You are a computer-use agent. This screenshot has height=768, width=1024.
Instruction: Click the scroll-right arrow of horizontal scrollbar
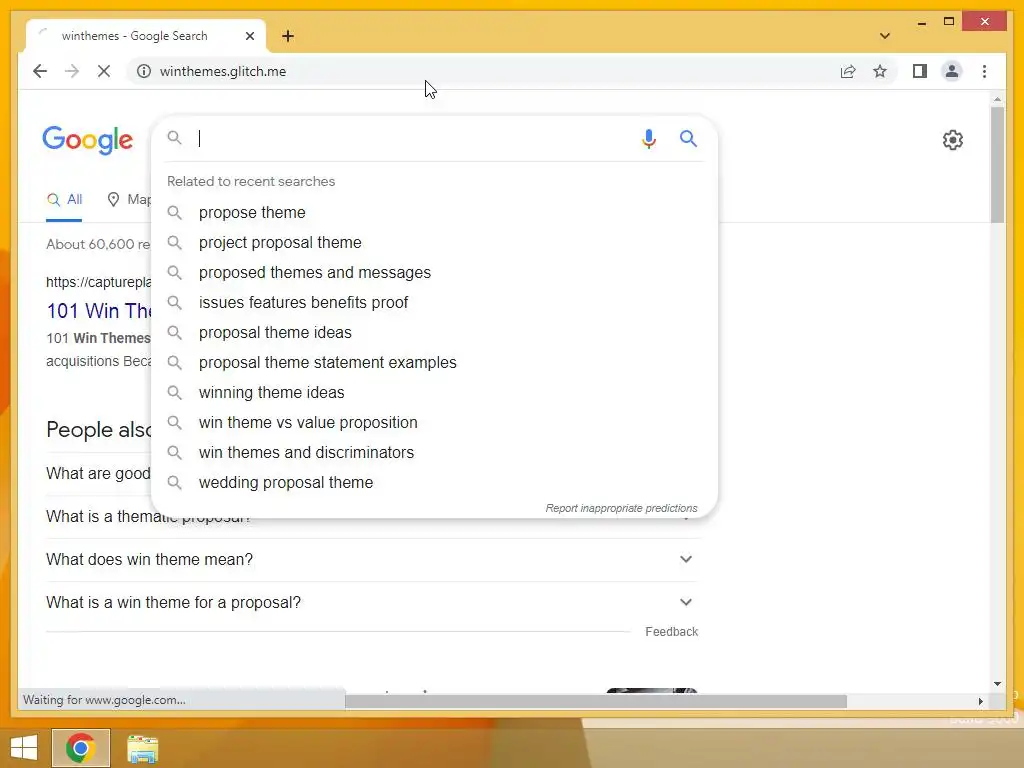pos(980,701)
